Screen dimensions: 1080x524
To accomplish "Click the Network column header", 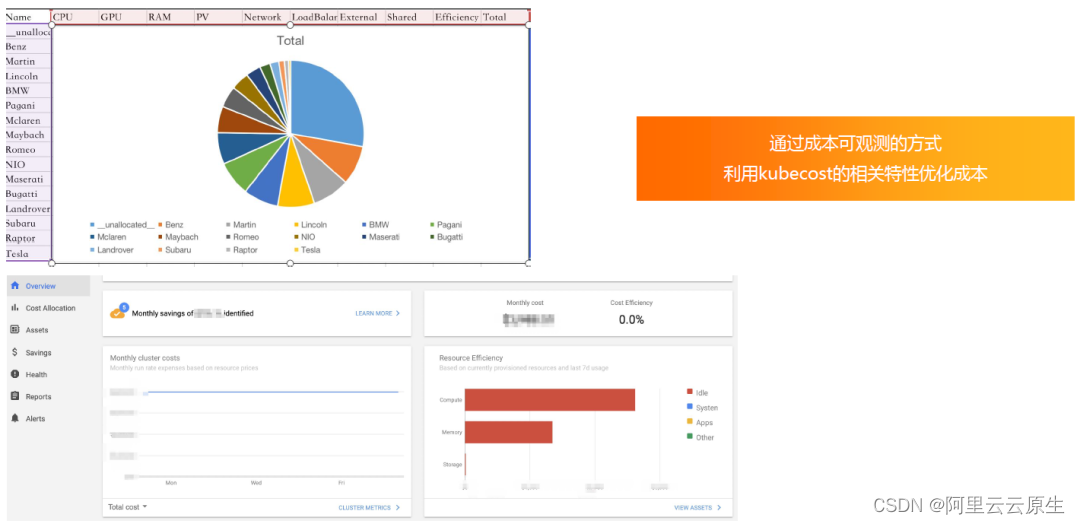I will (x=266, y=17).
